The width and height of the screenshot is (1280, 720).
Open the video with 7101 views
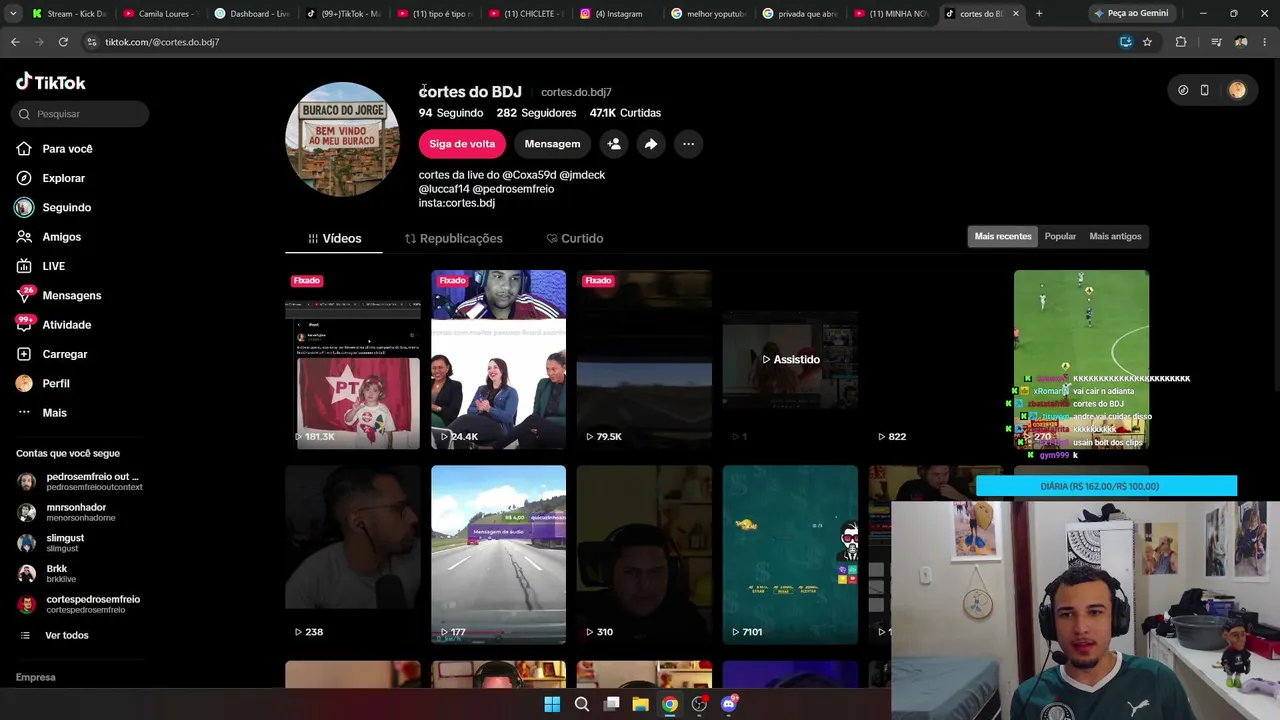click(x=790, y=555)
